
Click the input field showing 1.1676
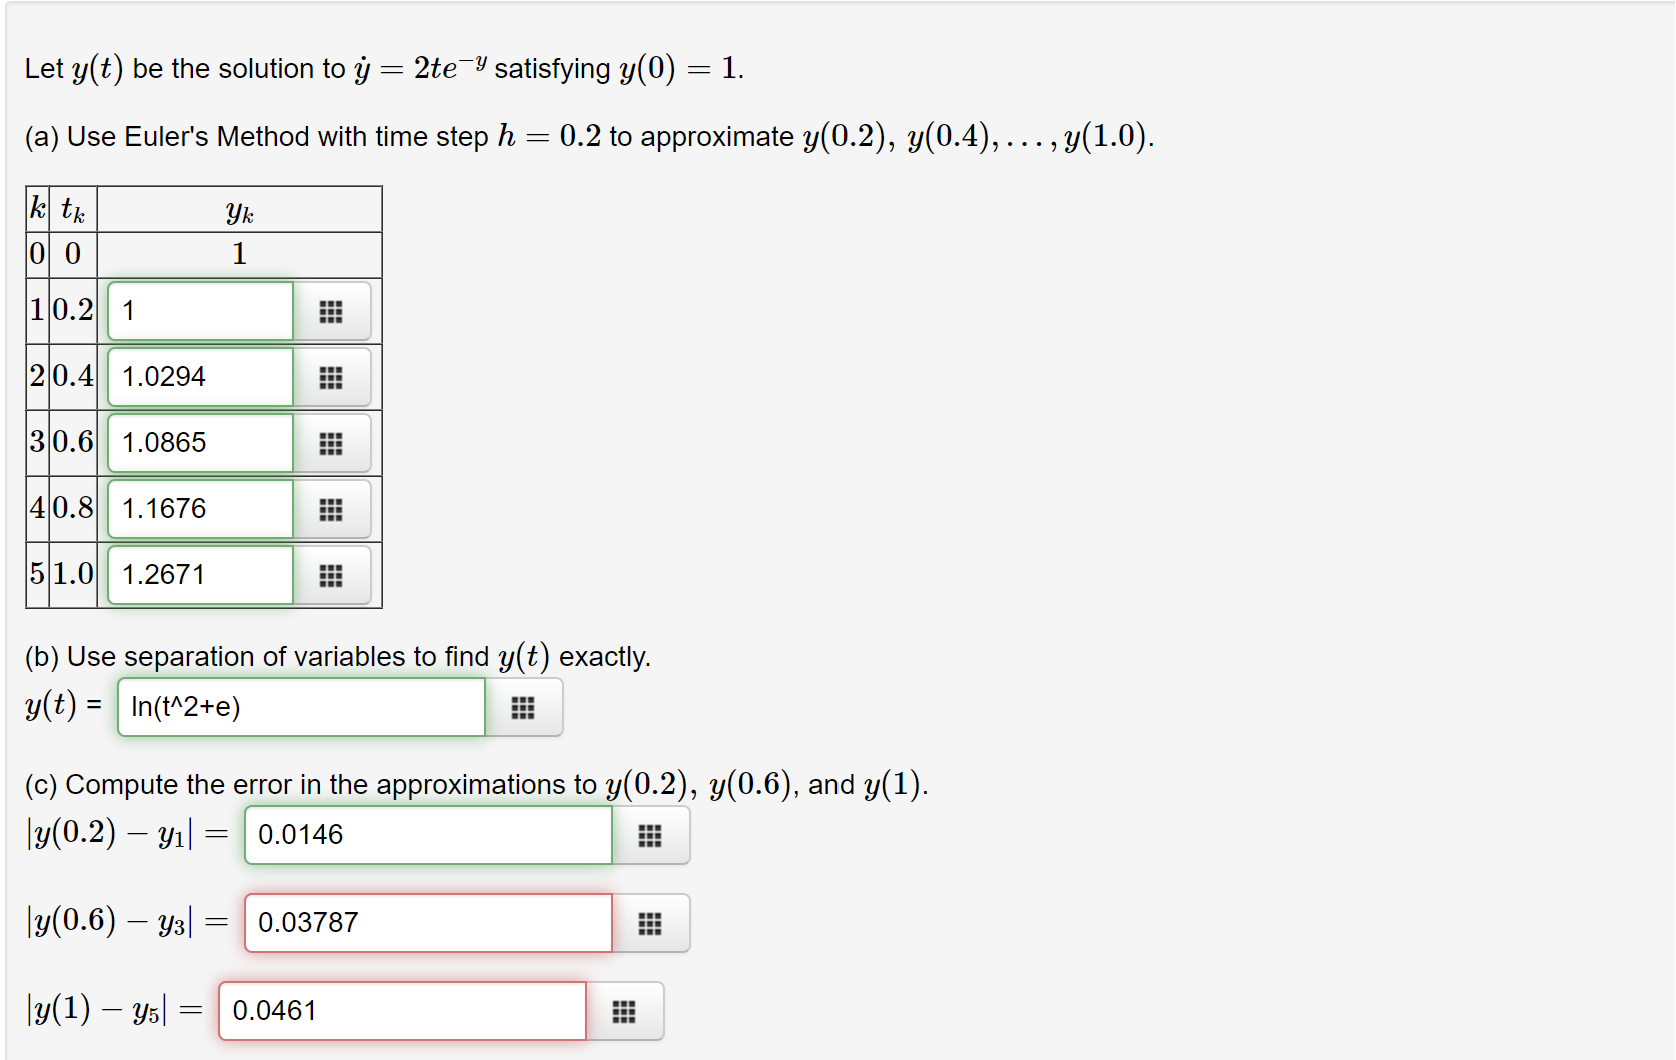[x=199, y=509]
